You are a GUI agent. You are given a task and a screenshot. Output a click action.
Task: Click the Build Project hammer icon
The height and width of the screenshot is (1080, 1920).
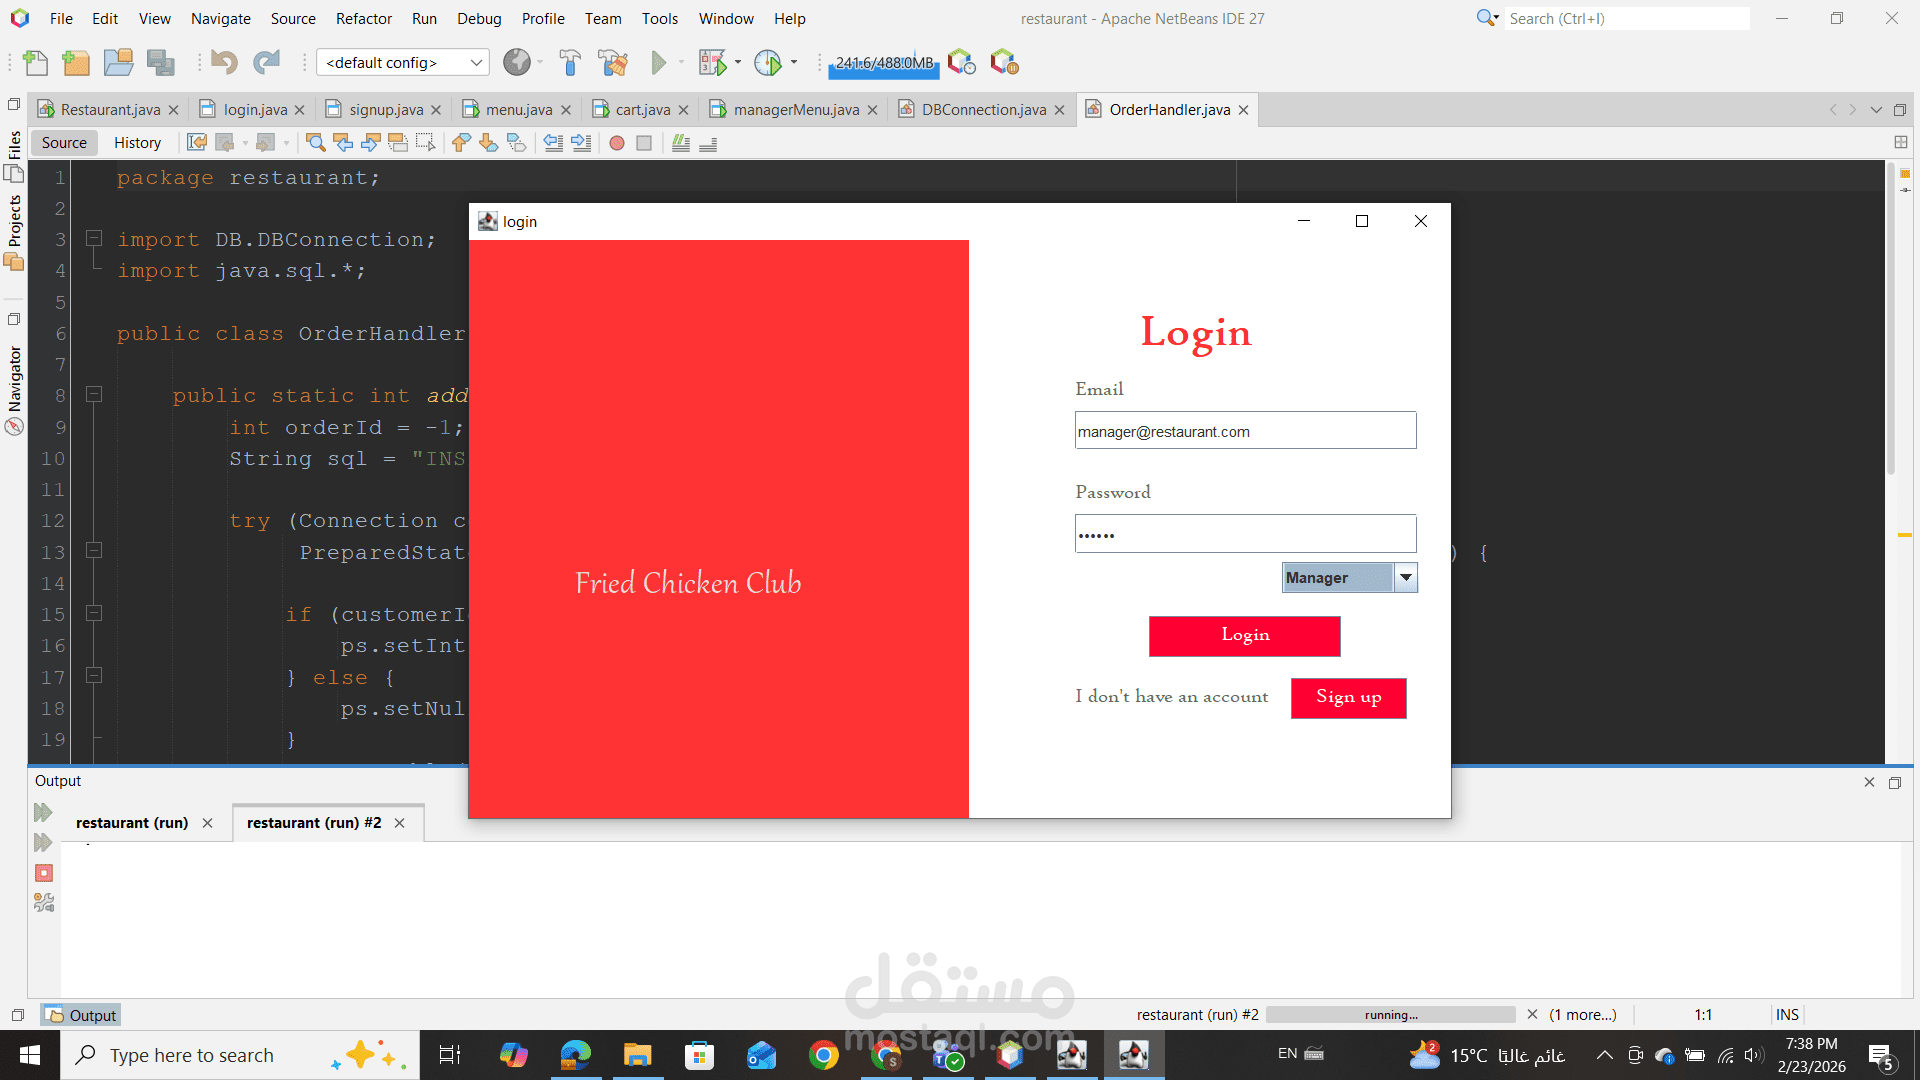(x=570, y=63)
